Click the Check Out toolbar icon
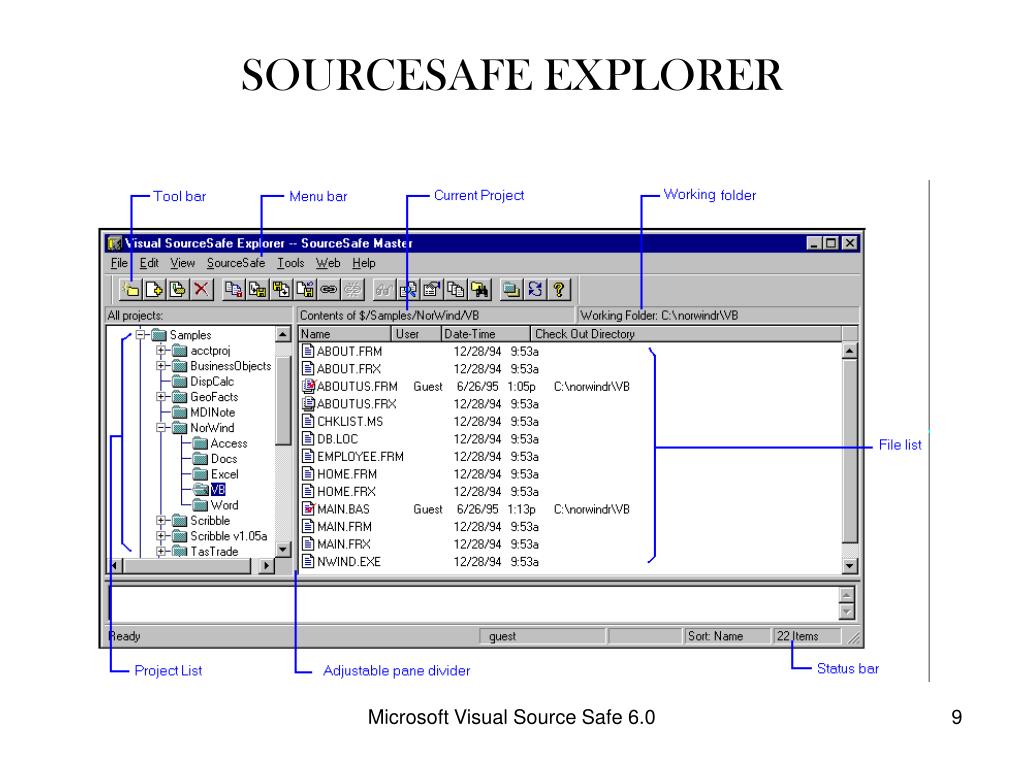Screen dimensions: 1024x768 click(257, 289)
